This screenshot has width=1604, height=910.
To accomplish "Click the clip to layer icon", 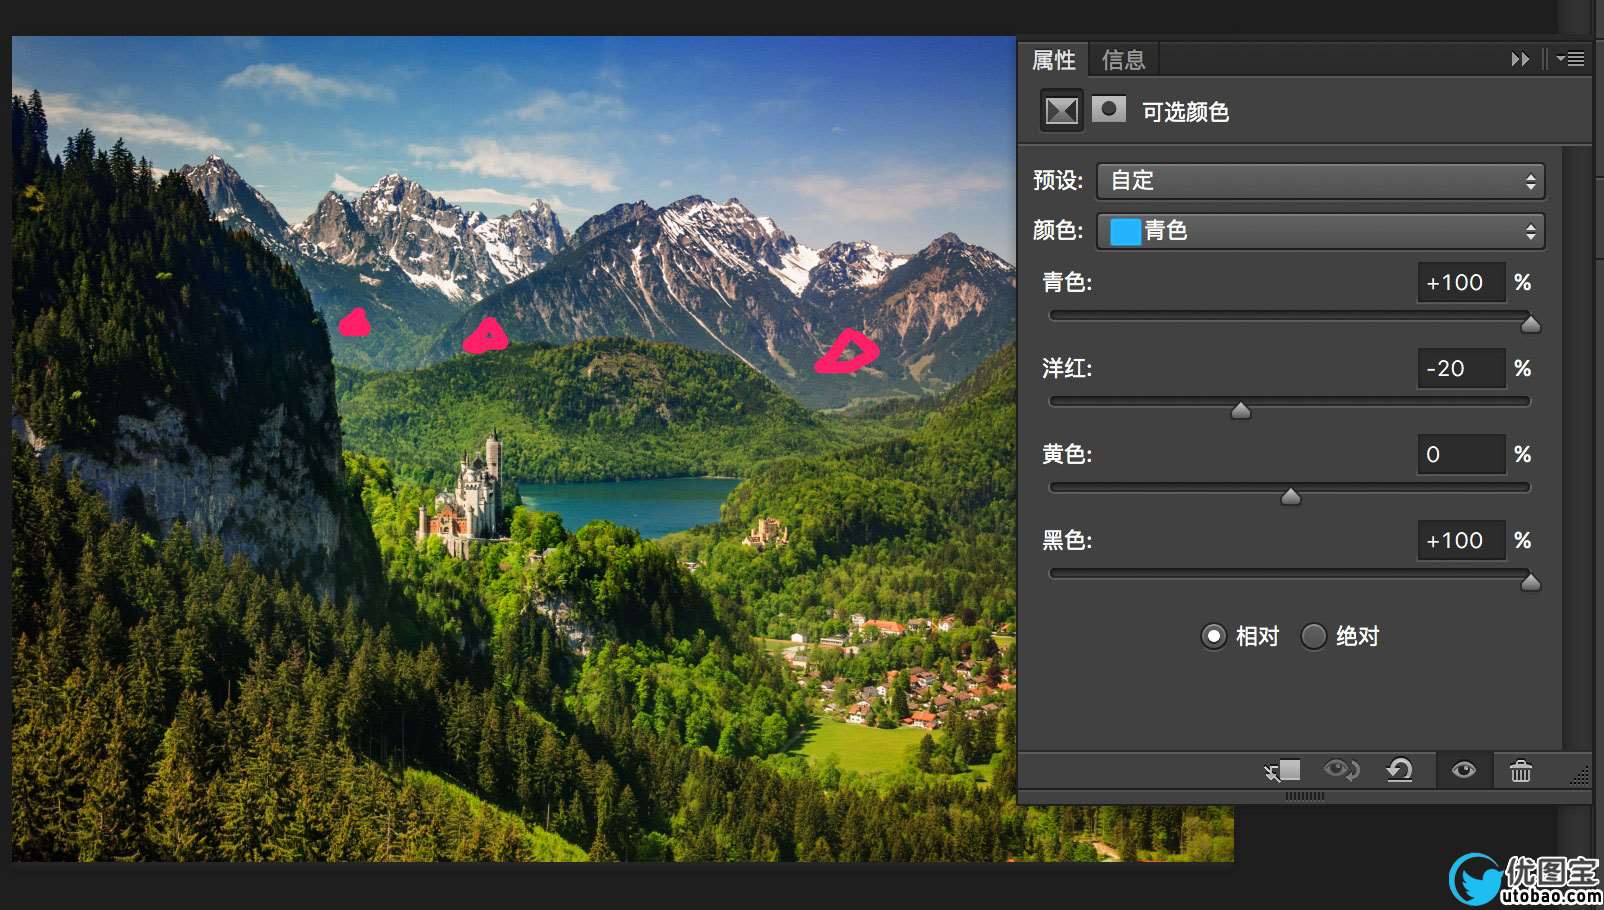I will (1282, 770).
